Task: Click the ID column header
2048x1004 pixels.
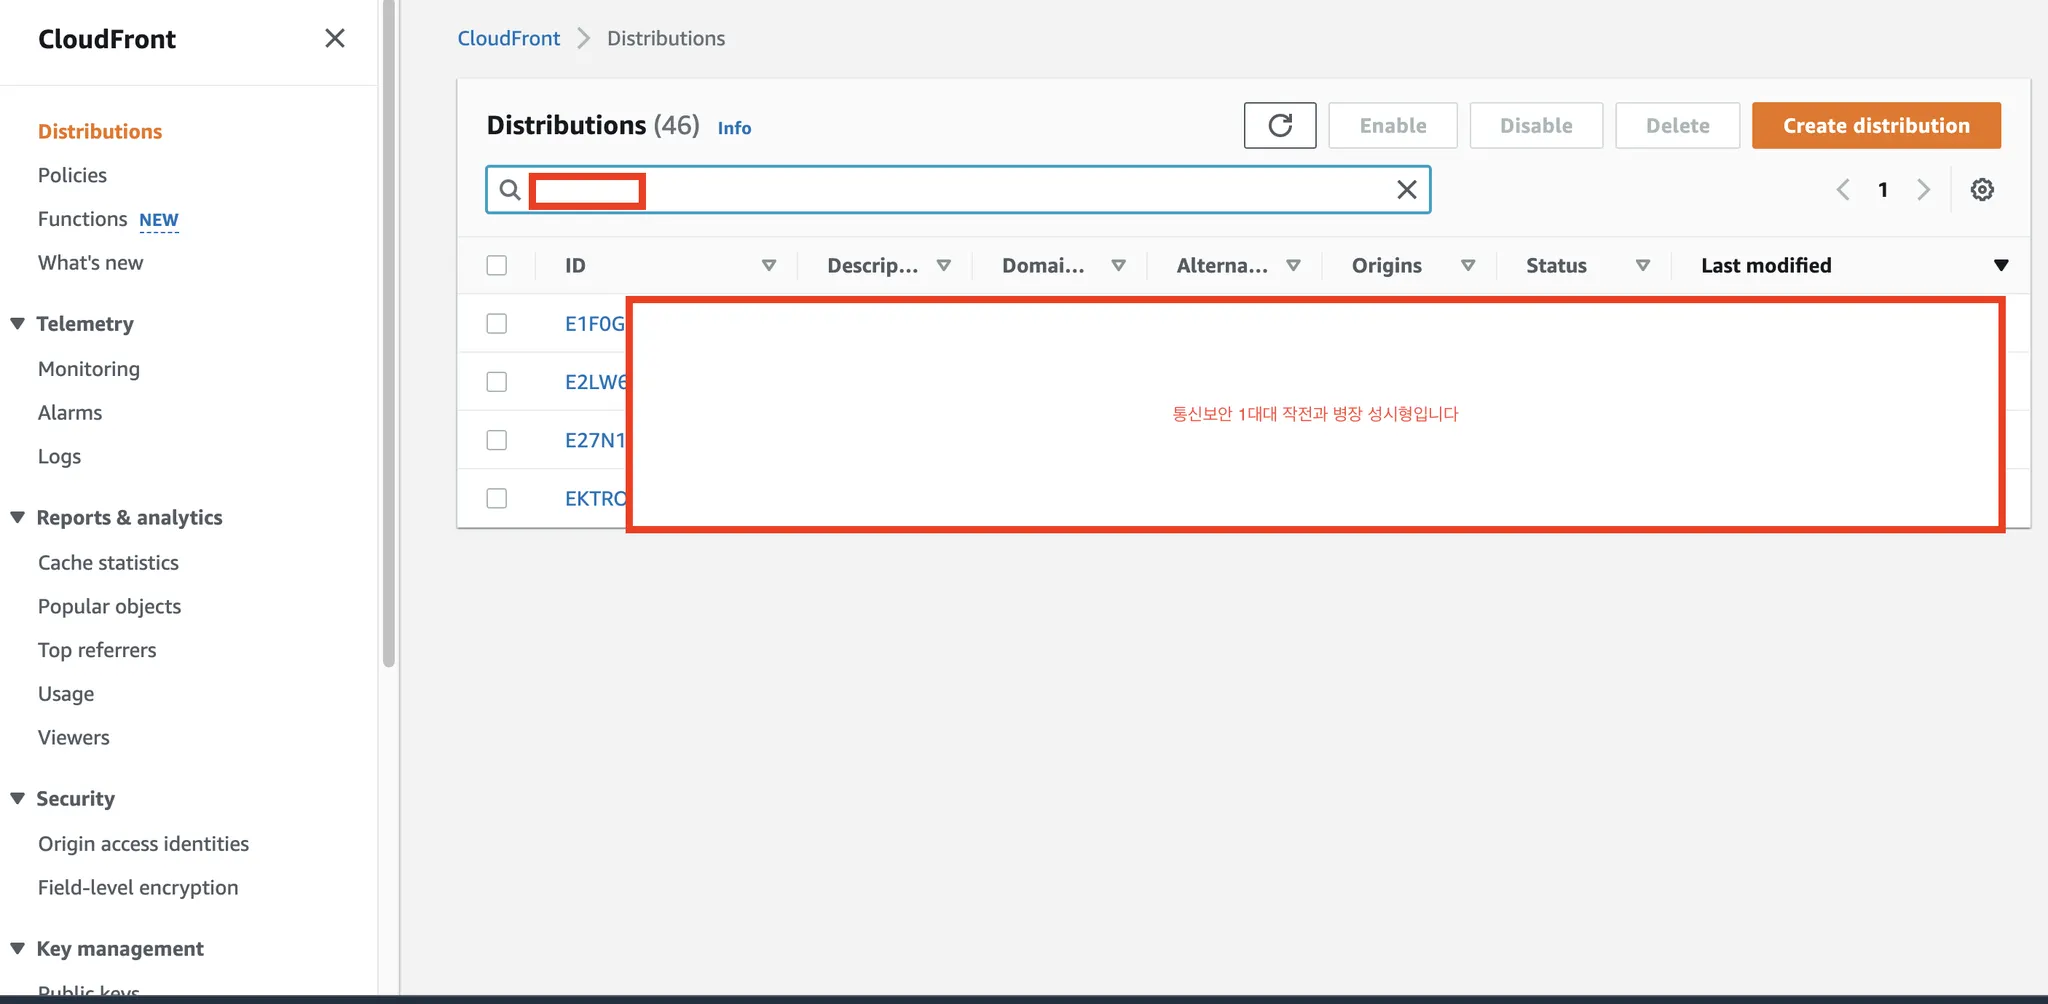Action: (x=575, y=265)
